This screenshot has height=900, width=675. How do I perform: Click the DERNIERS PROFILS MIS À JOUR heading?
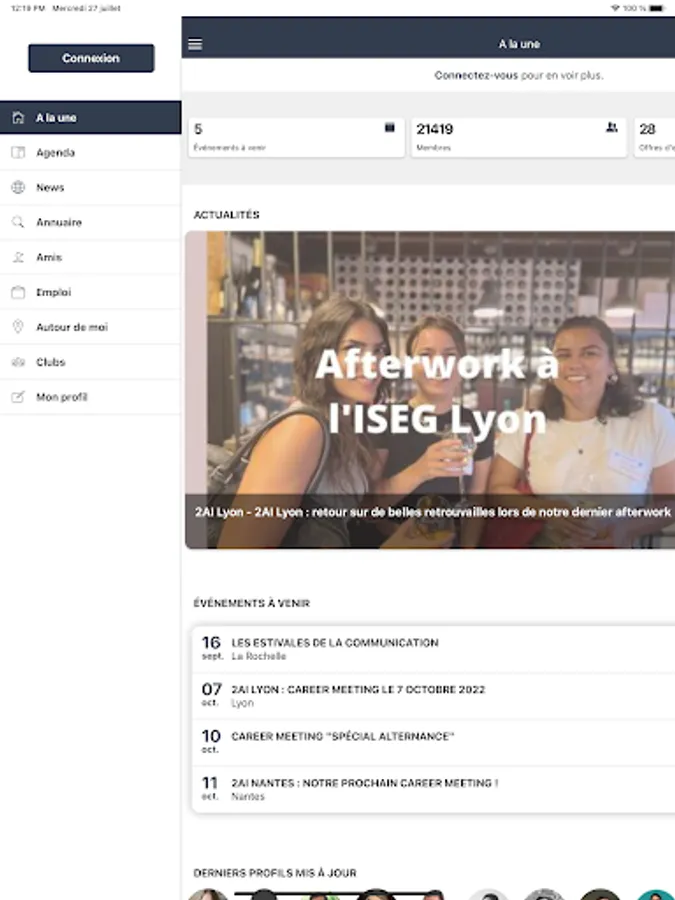point(275,873)
